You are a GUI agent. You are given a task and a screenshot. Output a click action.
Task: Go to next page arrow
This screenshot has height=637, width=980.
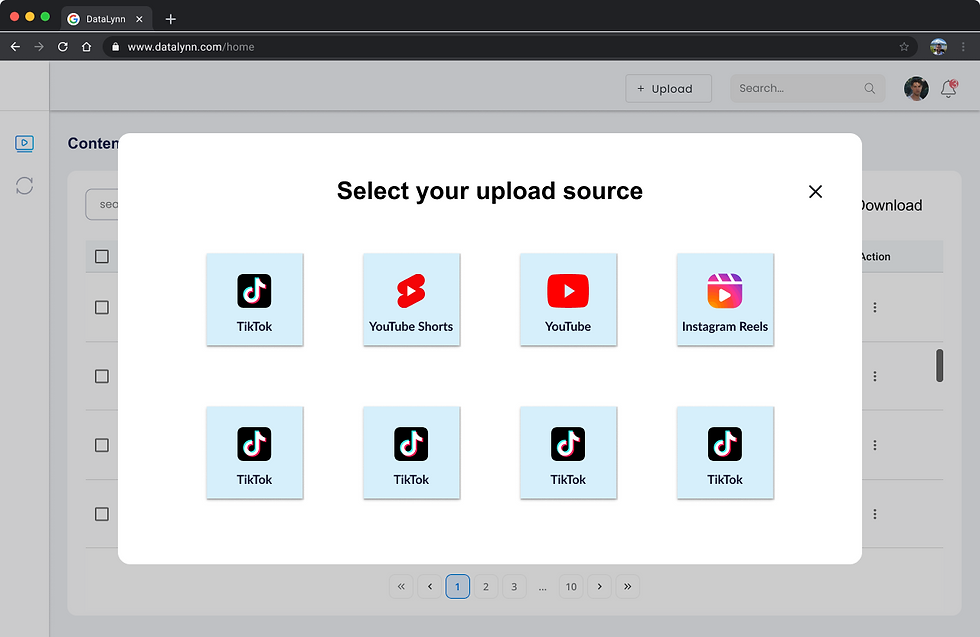click(599, 586)
